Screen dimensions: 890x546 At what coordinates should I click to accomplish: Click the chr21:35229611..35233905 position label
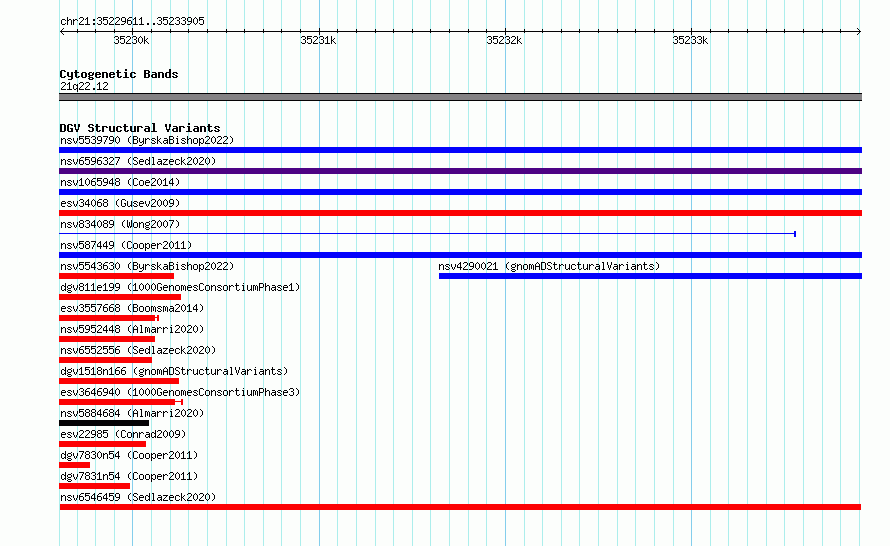[132, 21]
